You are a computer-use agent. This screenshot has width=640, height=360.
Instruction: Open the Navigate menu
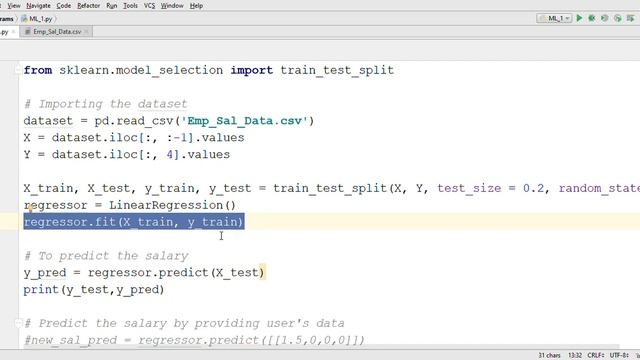click(38, 6)
